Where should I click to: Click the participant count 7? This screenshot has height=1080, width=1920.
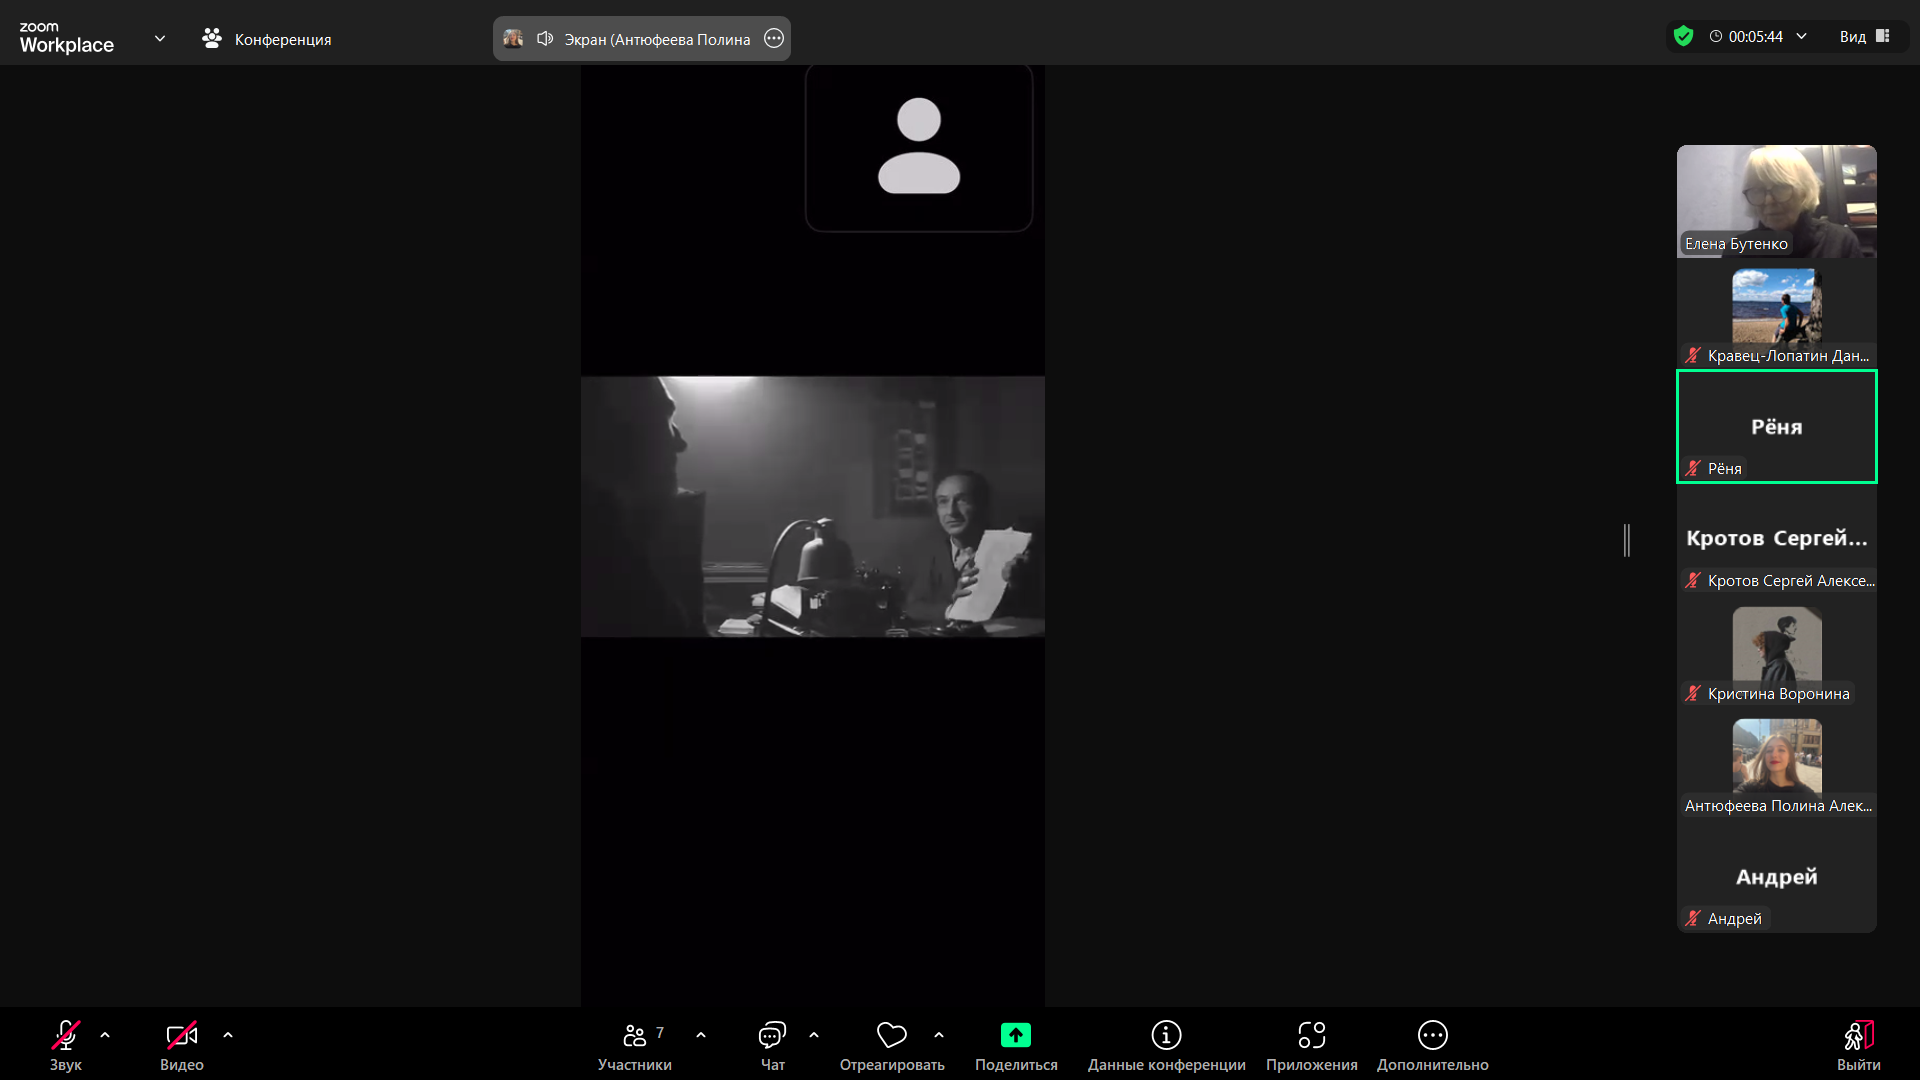pos(660,1032)
